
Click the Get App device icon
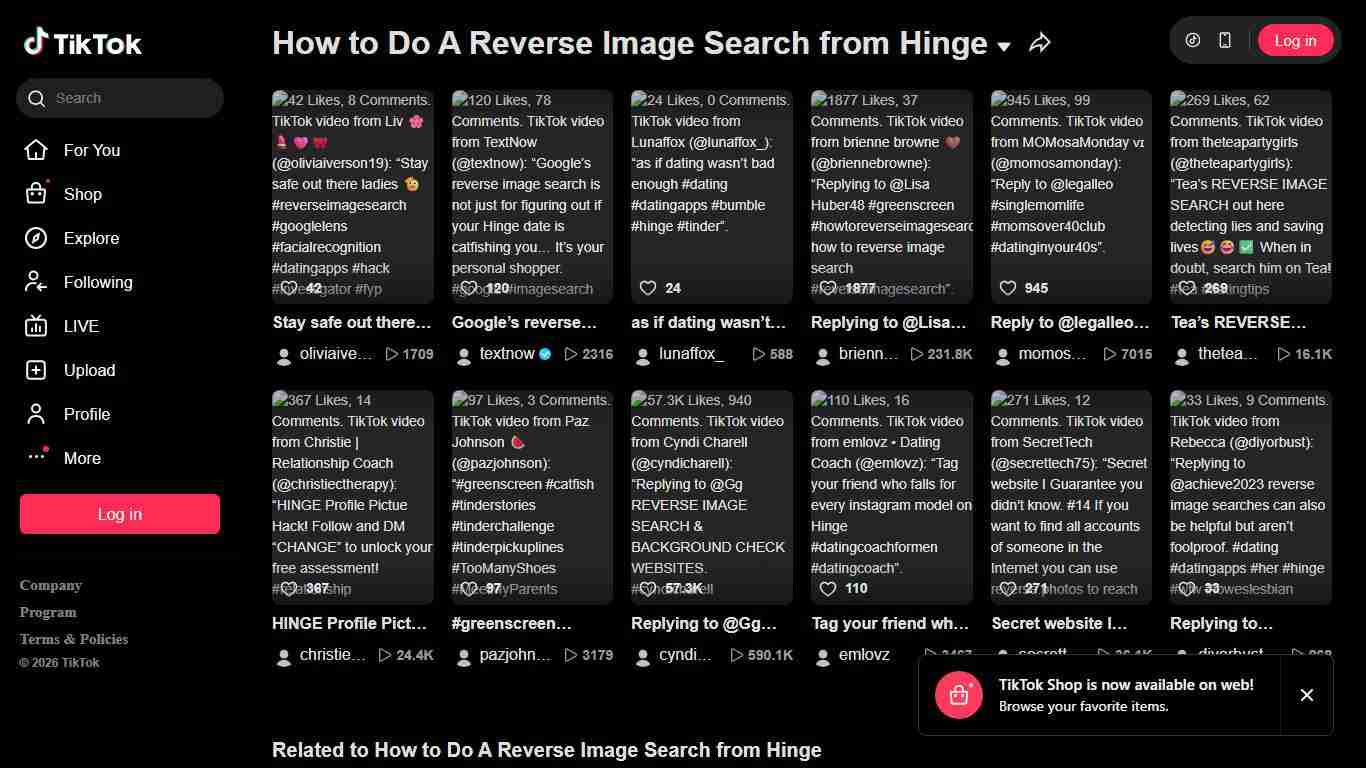pyautogui.click(x=1224, y=40)
